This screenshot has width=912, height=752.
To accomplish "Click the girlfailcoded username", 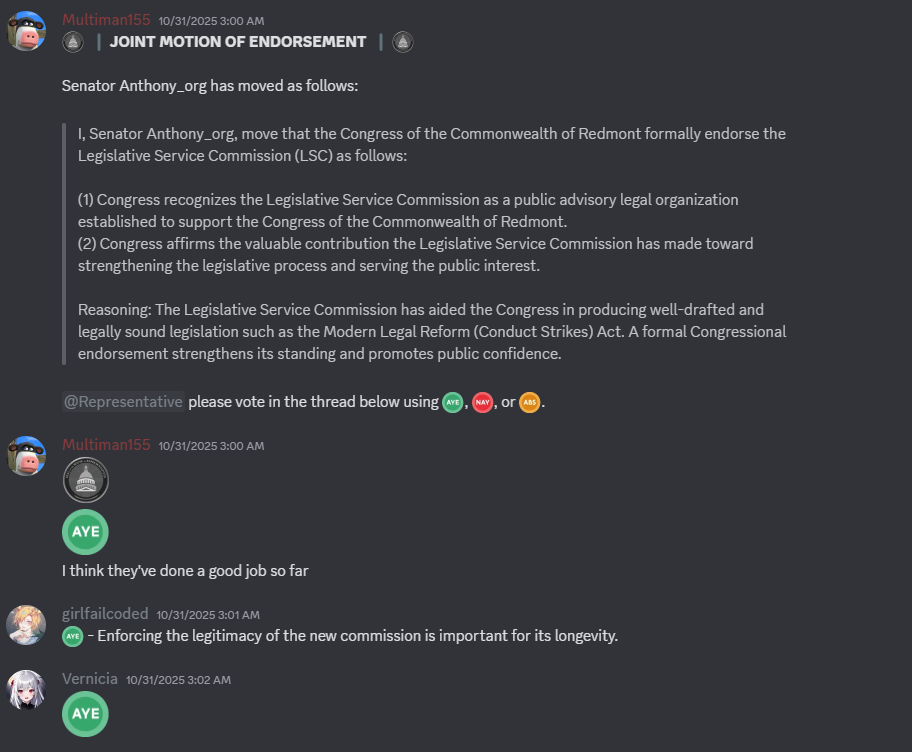I will point(105,613).
